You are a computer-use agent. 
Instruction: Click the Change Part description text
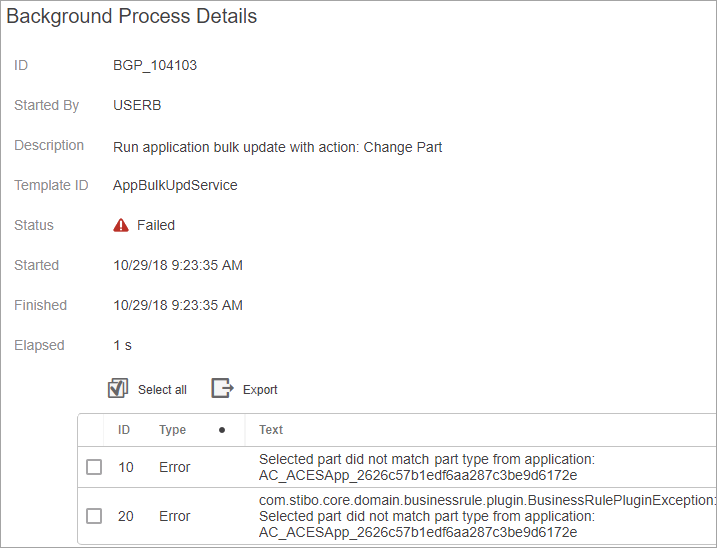[402, 147]
